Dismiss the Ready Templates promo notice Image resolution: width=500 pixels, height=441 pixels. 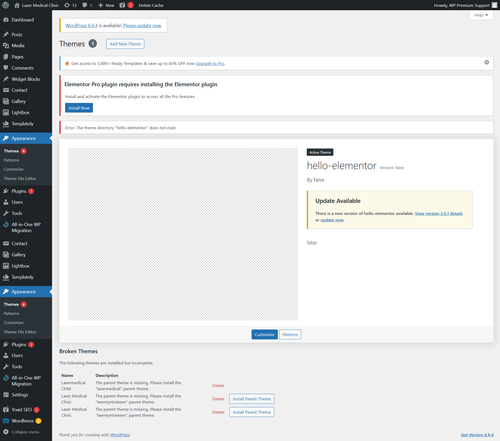click(487, 62)
